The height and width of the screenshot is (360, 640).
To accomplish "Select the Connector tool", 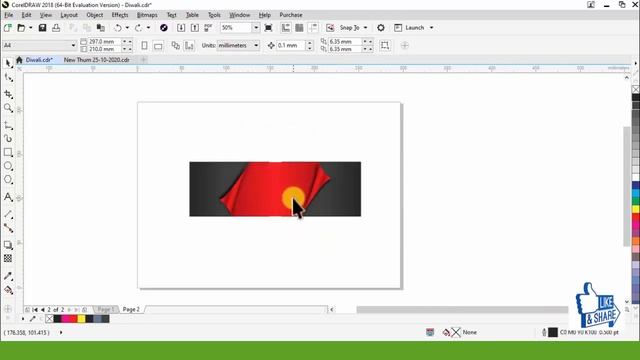I will [x=8, y=228].
